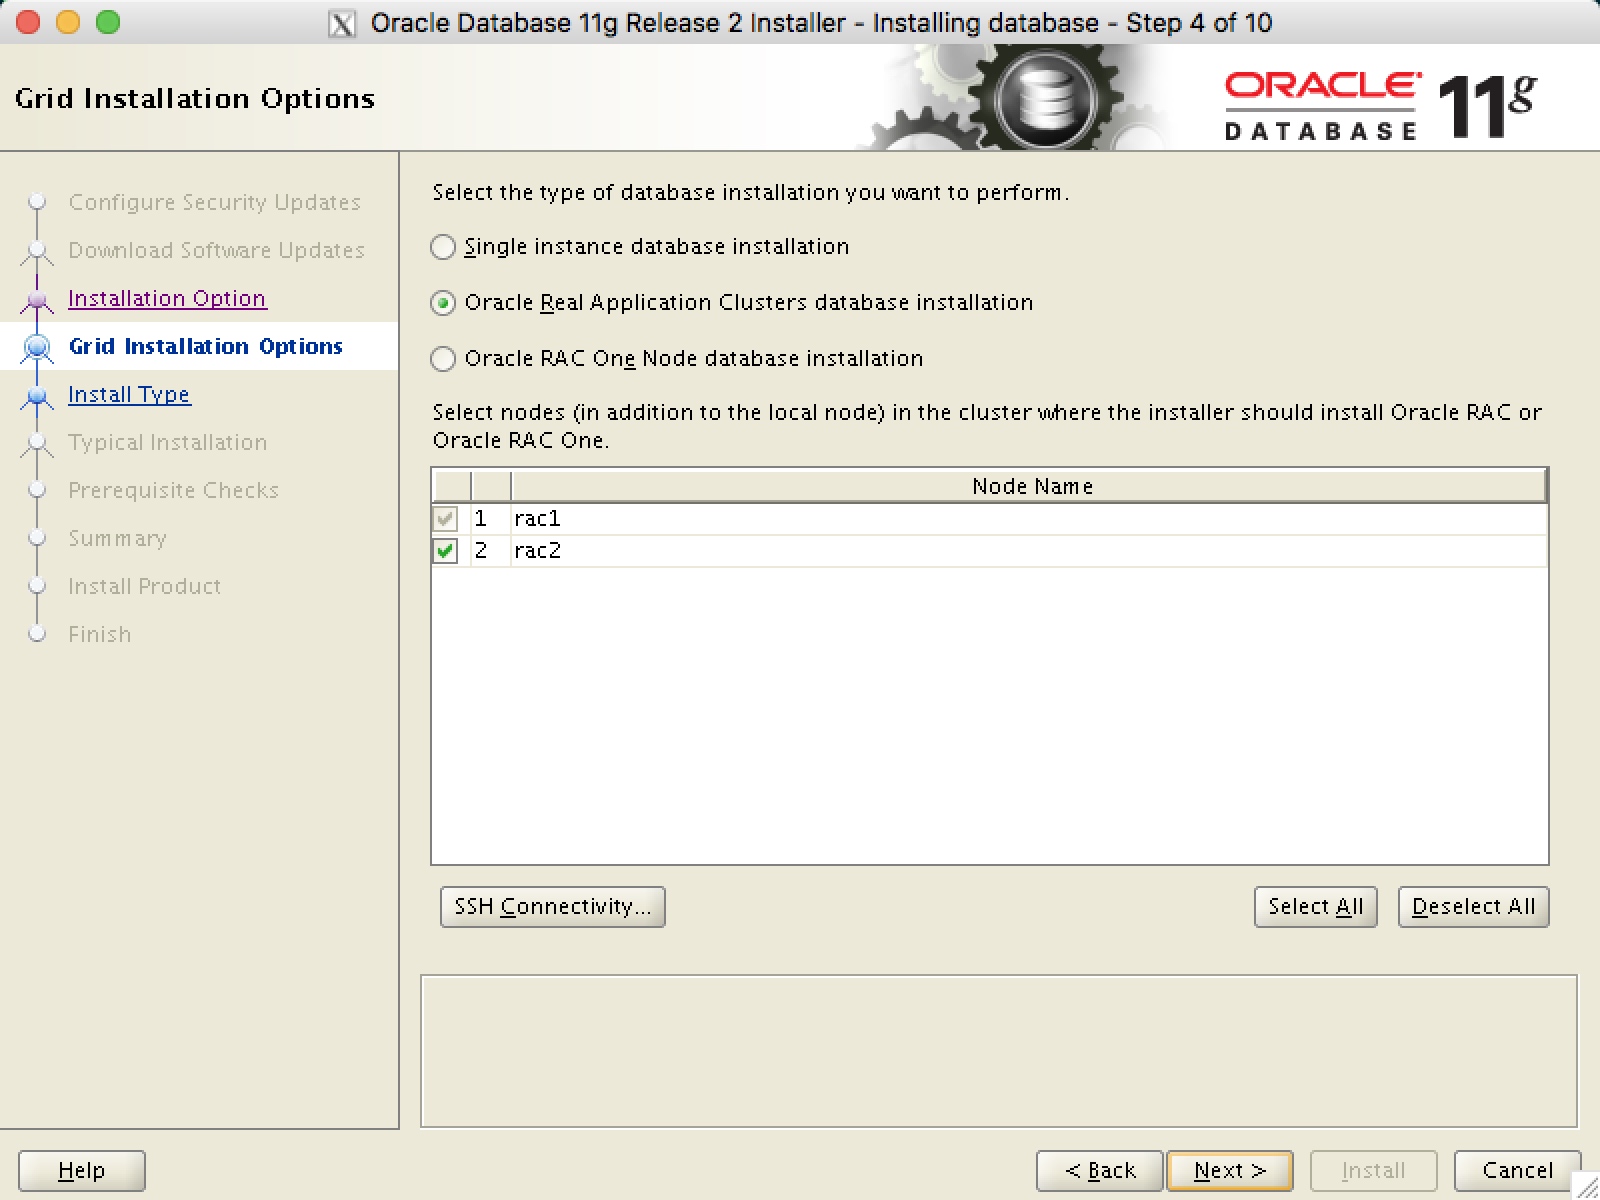Click the Typical Installation step entry
The image size is (1600, 1200).
[167, 443]
